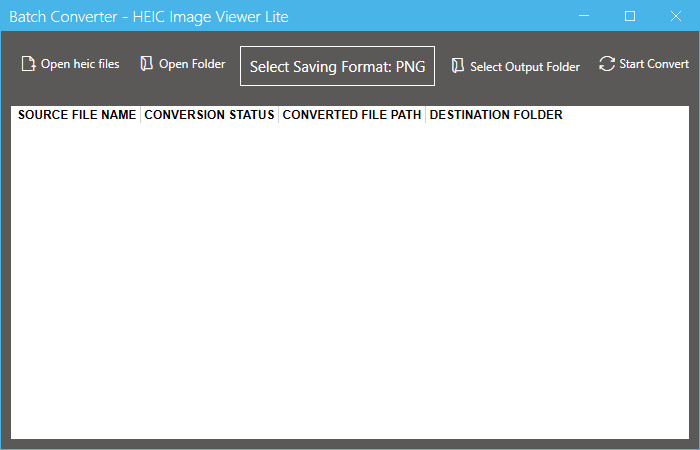Click the Open heic files label
Viewport: 700px width, 450px height.
click(80, 65)
